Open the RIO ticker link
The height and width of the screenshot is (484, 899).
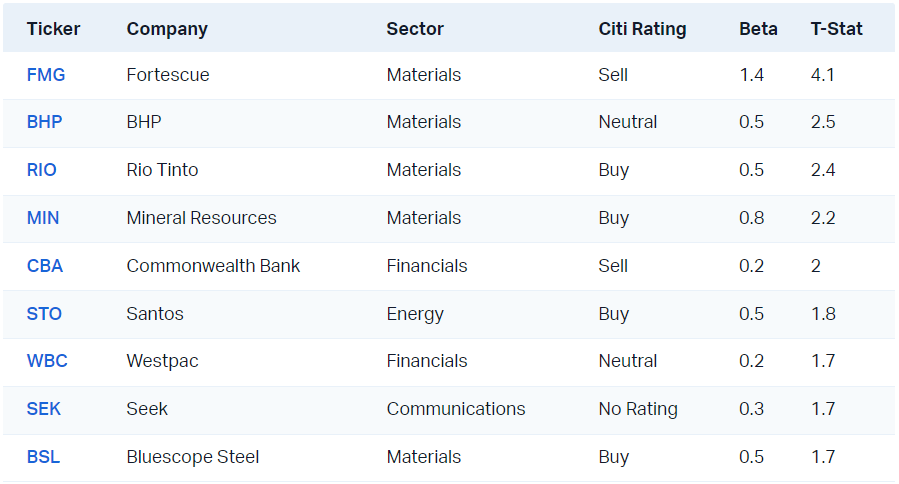[42, 170]
